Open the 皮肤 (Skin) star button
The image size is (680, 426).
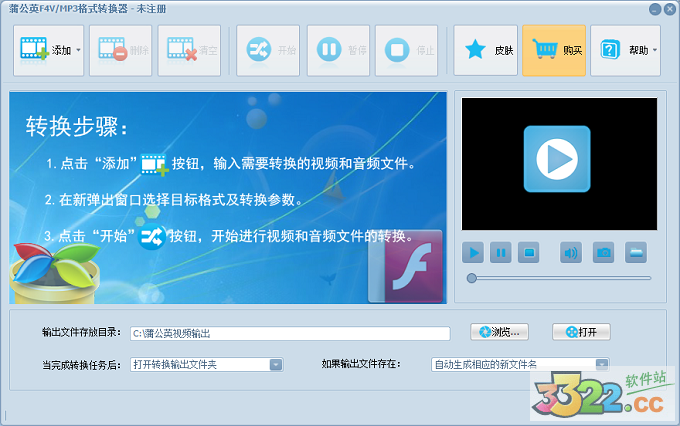[x=486, y=50]
